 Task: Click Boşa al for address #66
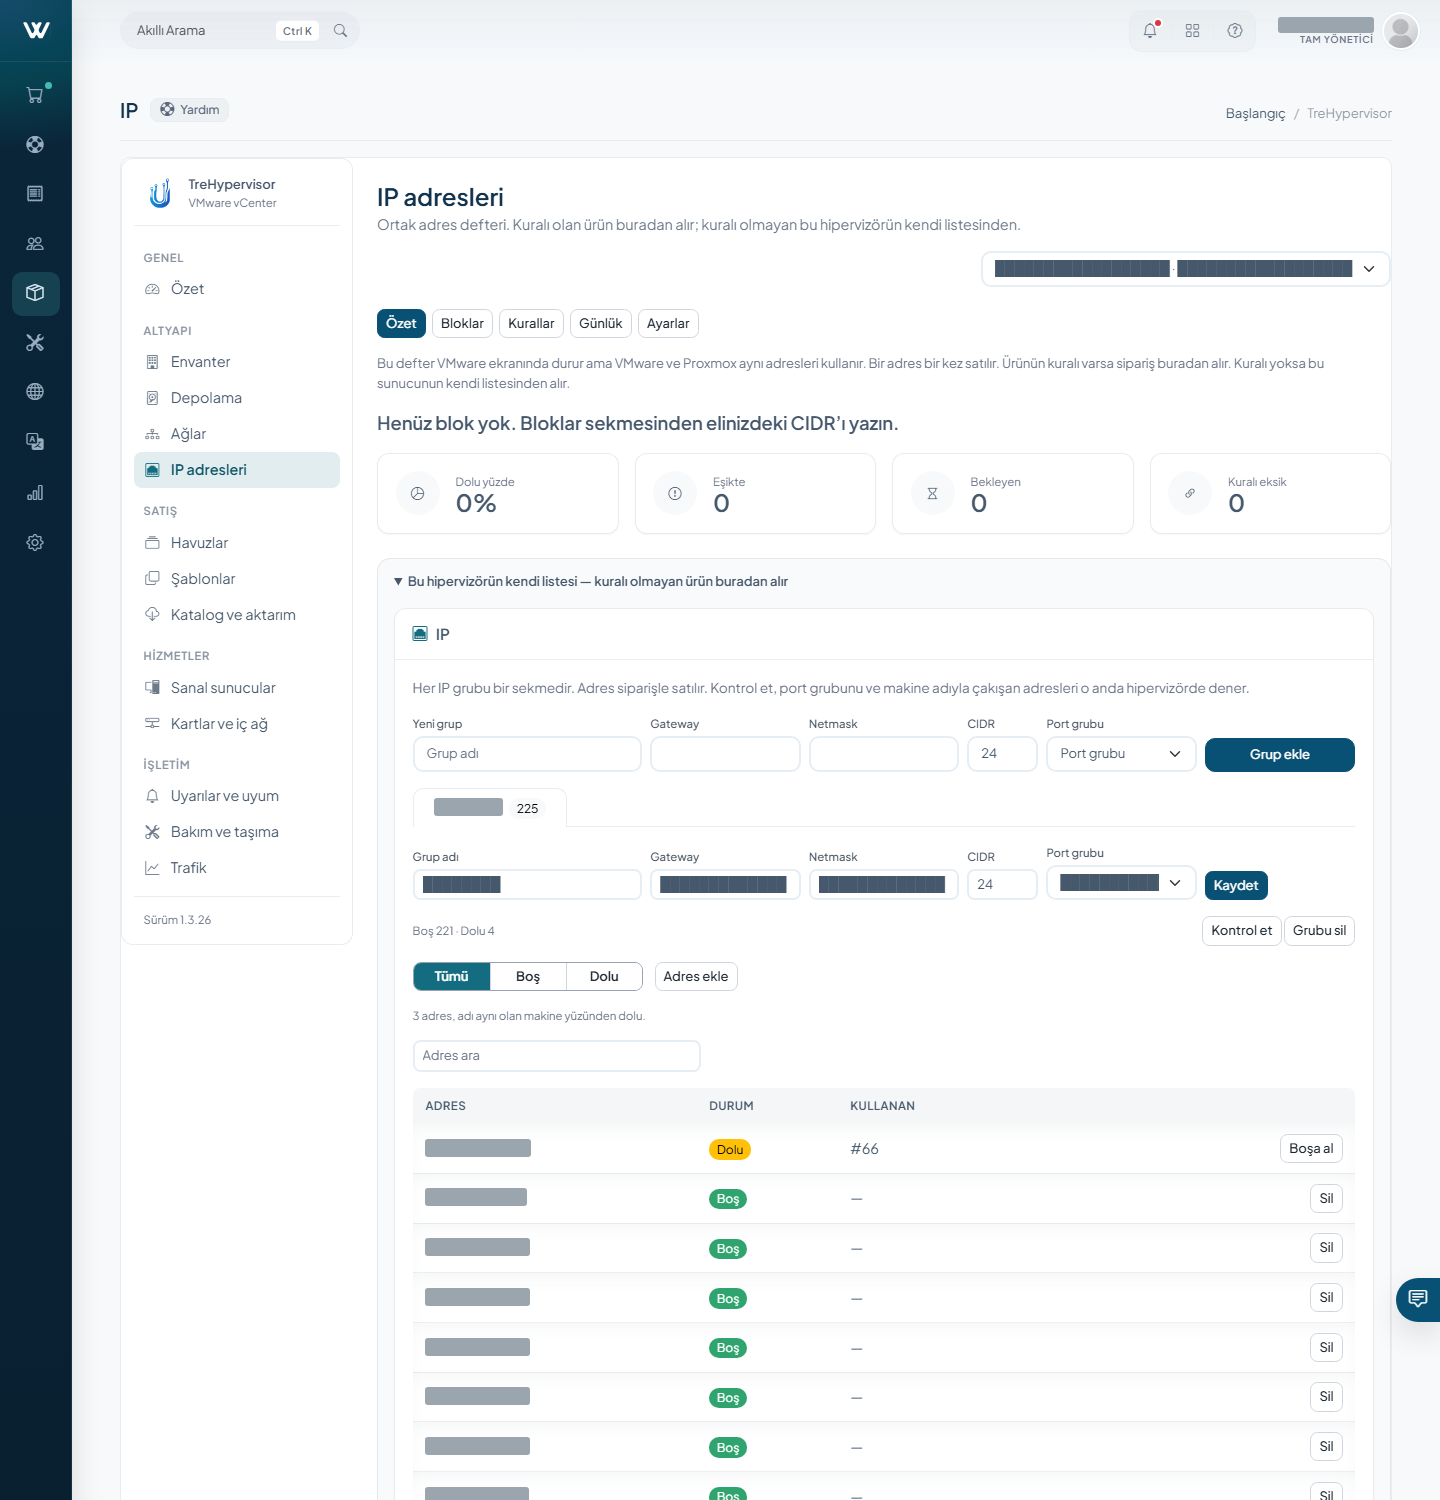(1311, 1149)
